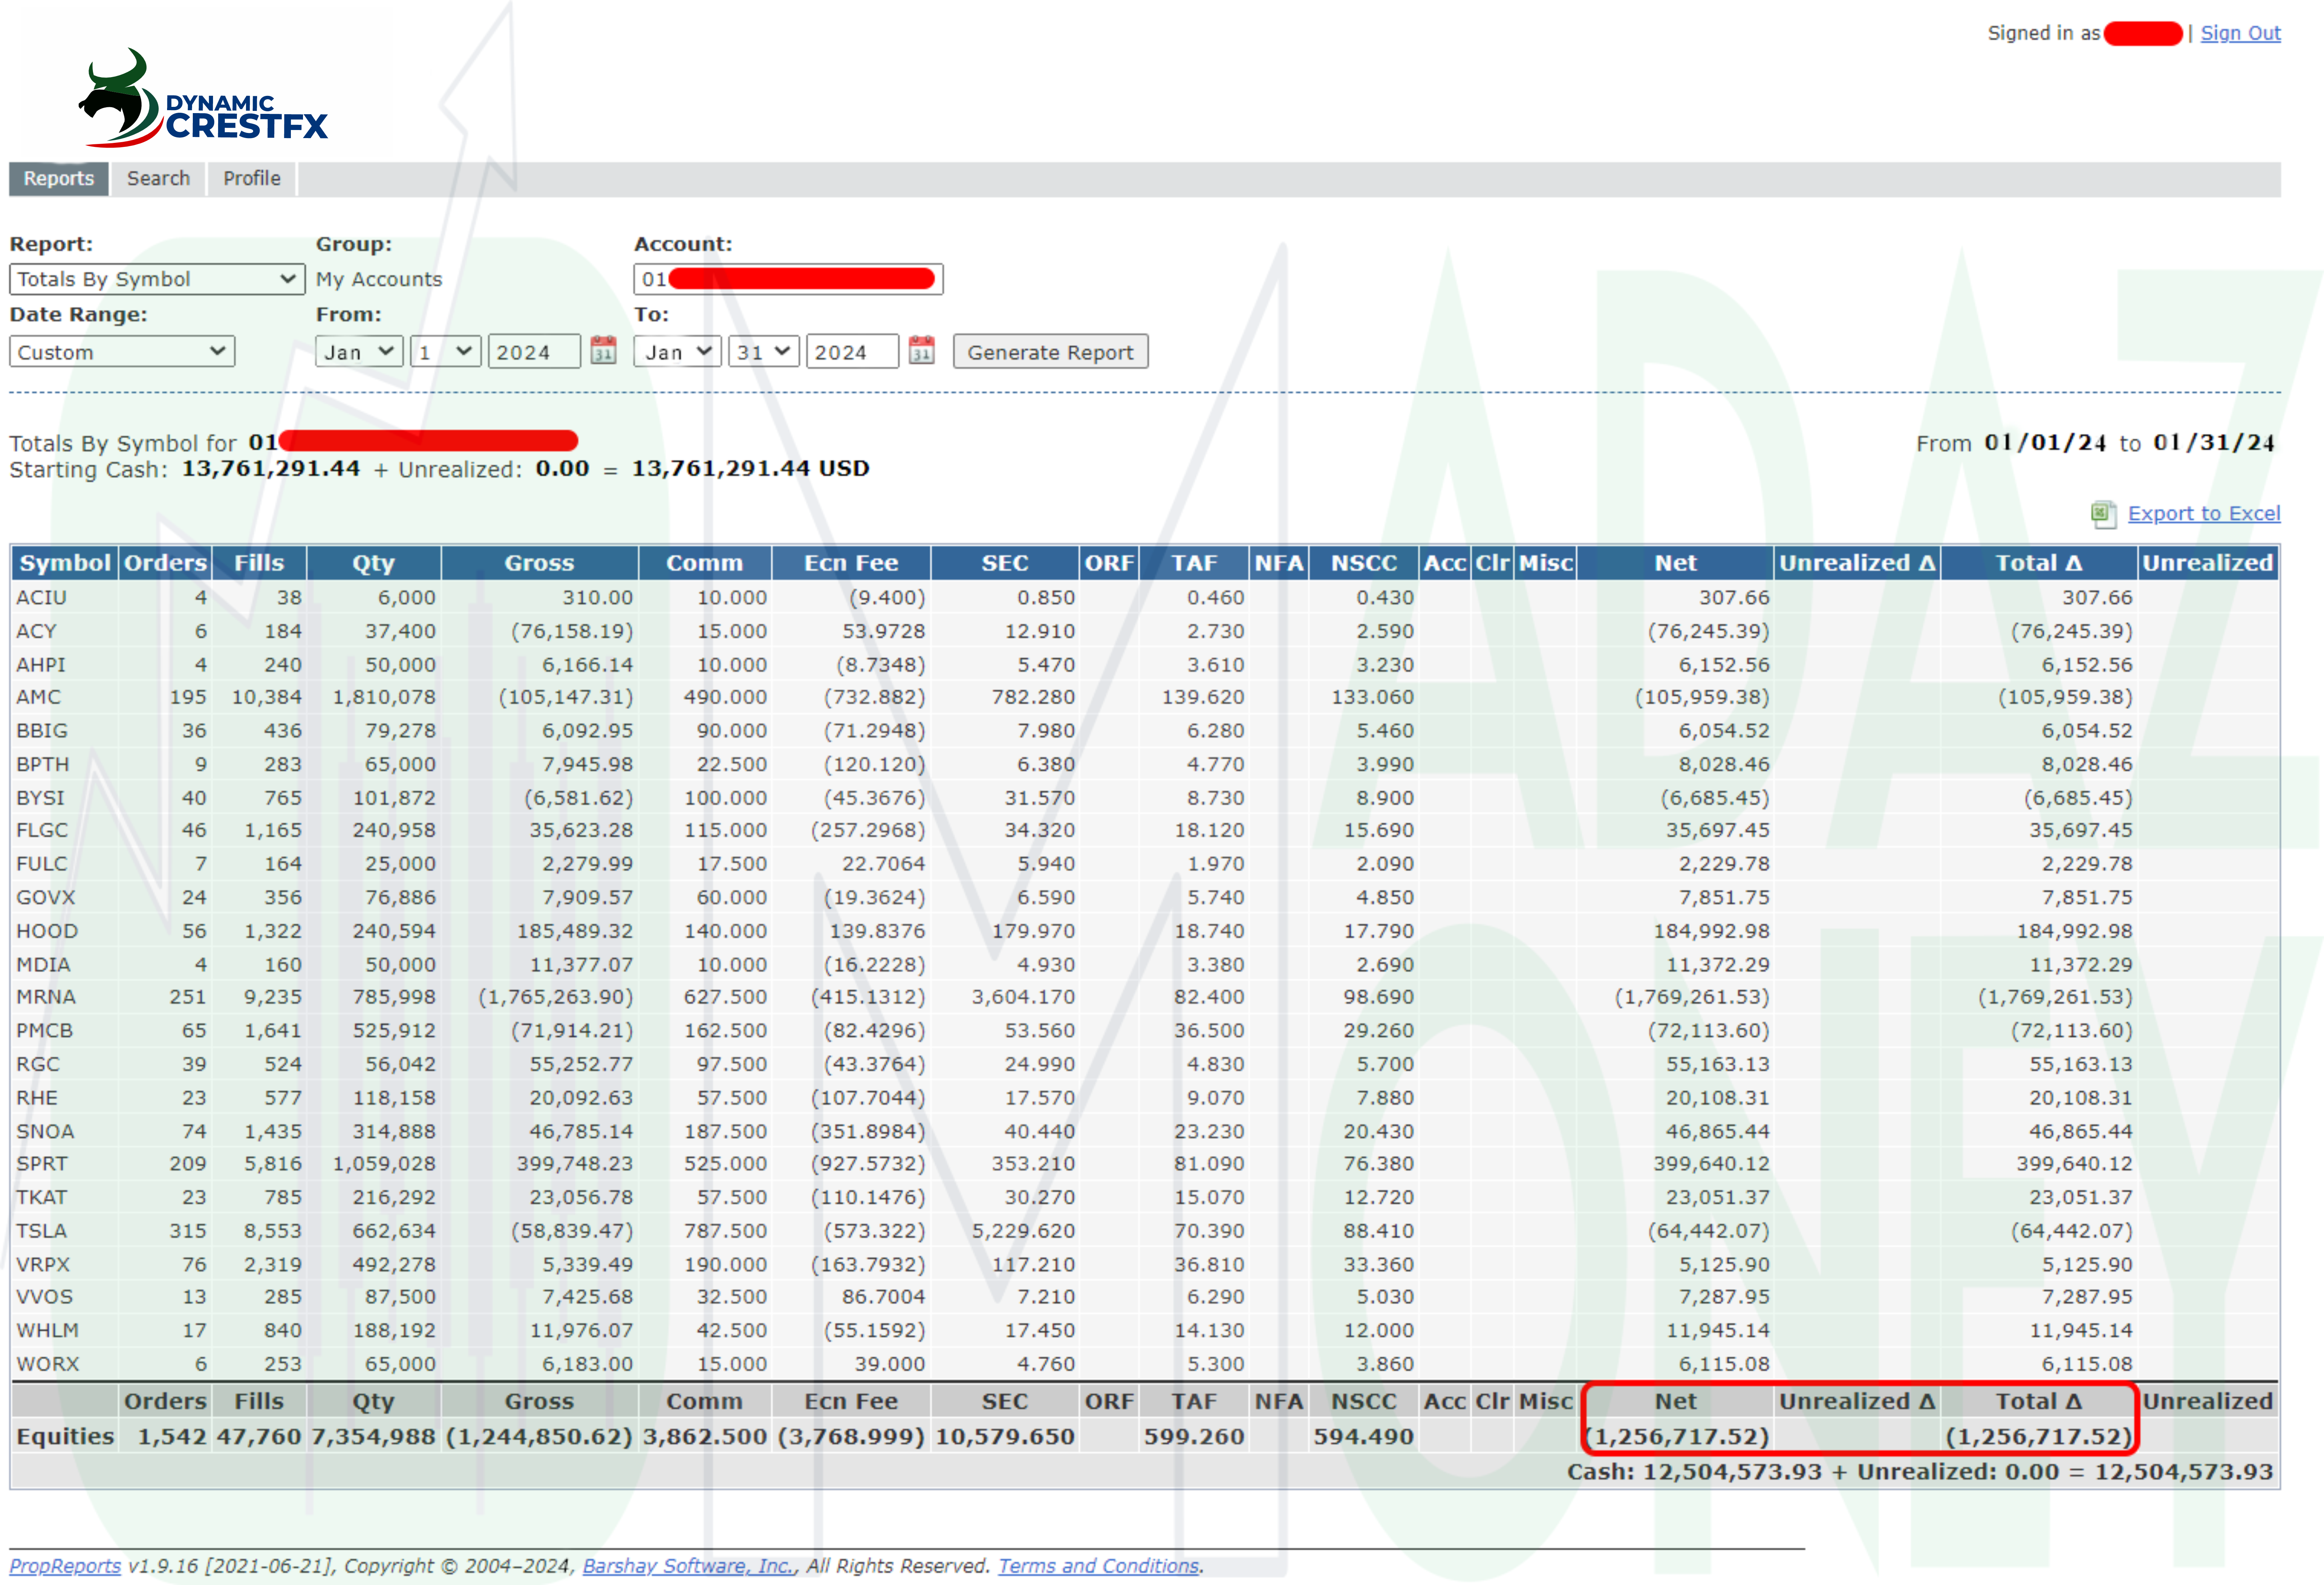
Task: Click the To date calendar icon
Action: [x=921, y=351]
